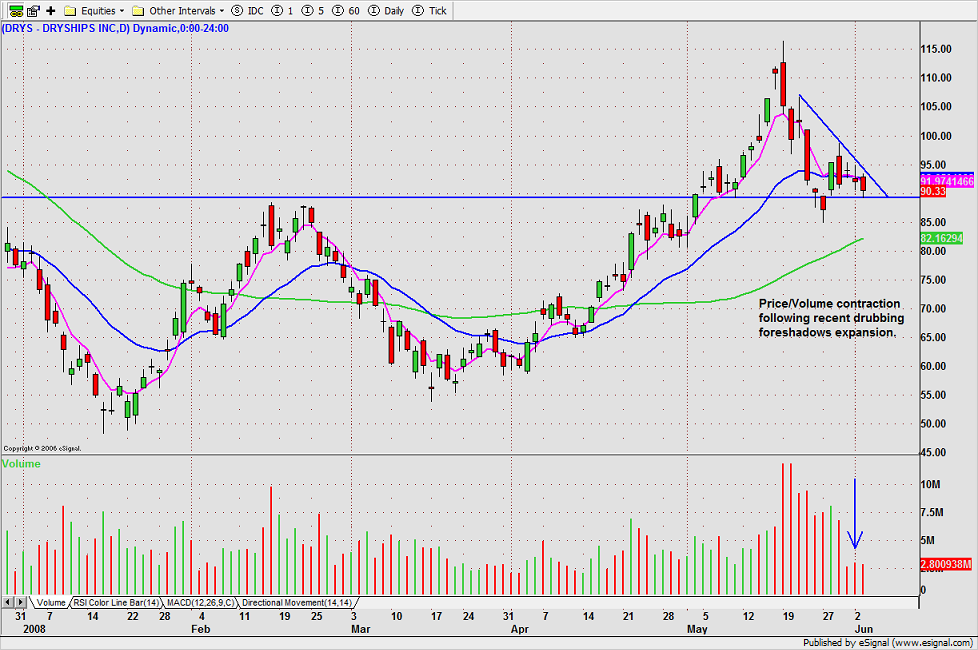Image resolution: width=978 pixels, height=650 pixels.
Task: Click the 2.800938M volume value label
Action: [x=946, y=564]
